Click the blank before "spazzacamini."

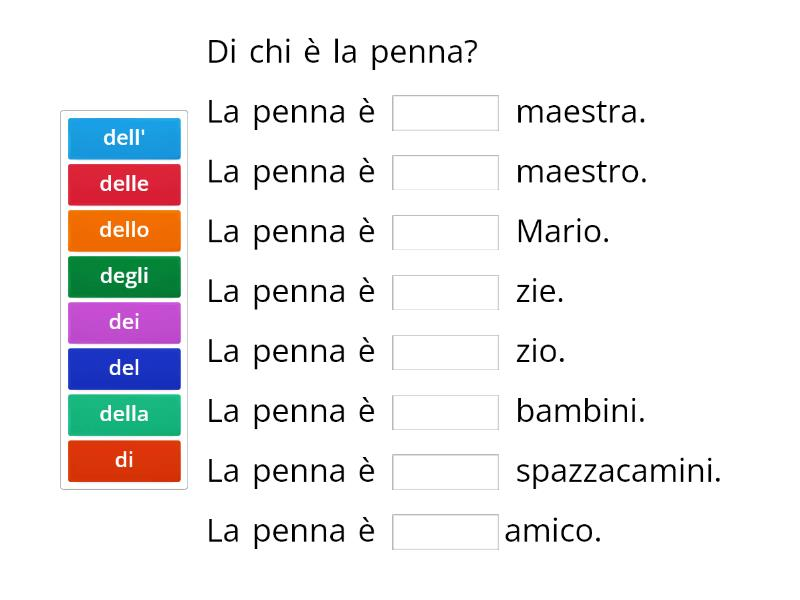[x=445, y=472]
